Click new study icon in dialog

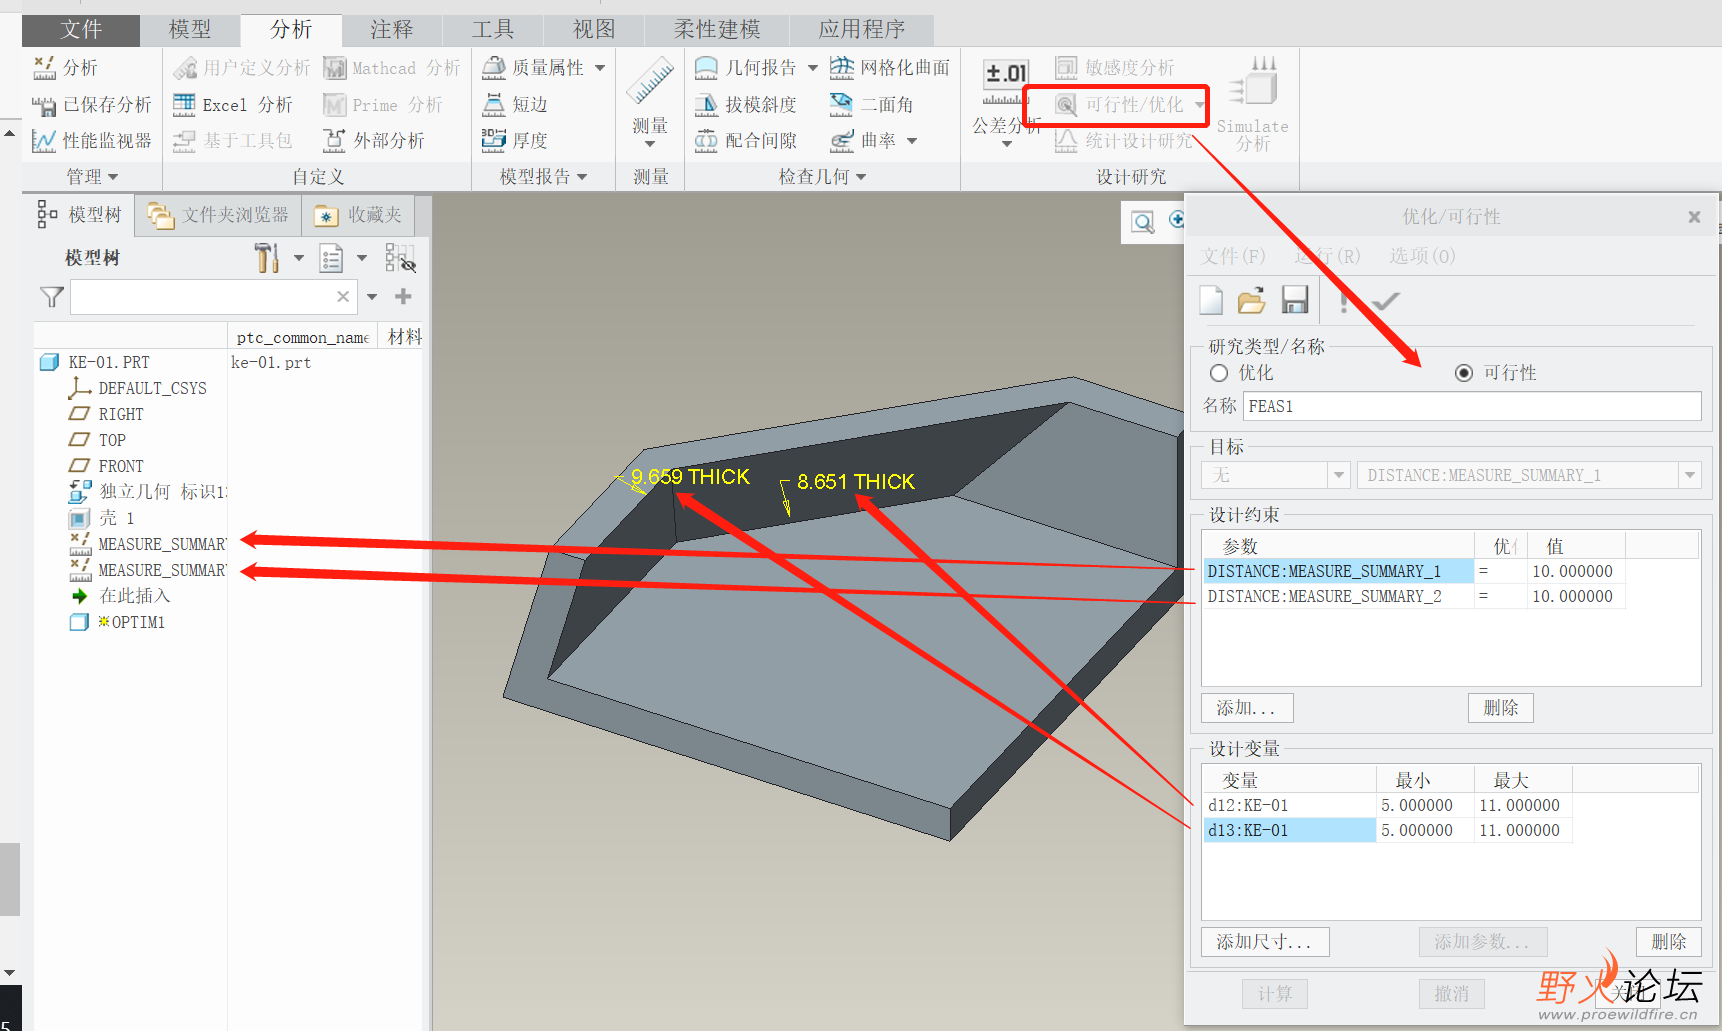pyautogui.click(x=1211, y=300)
